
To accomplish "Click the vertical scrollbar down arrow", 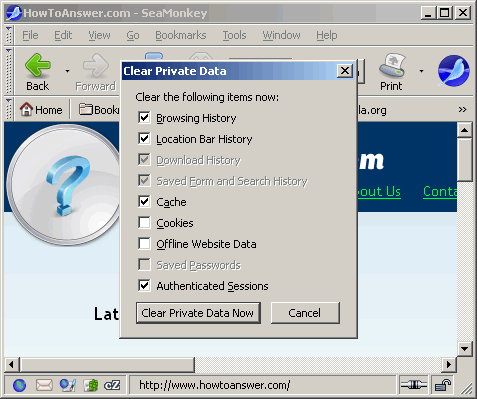I will click(x=465, y=349).
